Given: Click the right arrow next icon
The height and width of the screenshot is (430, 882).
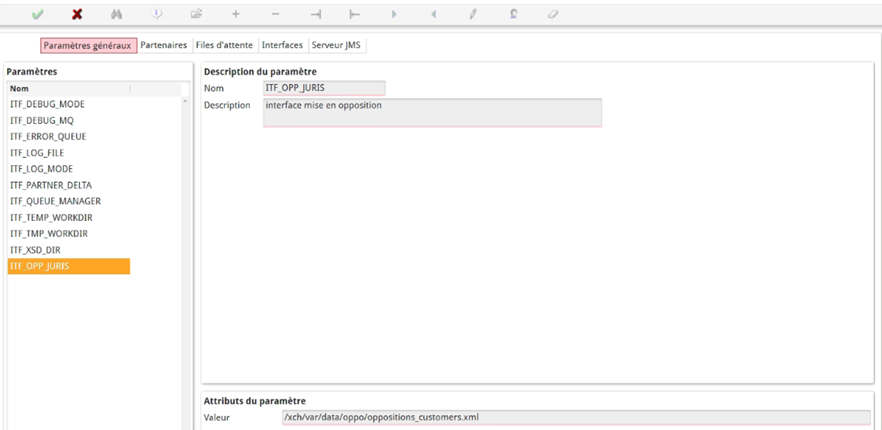Looking at the screenshot, I should [x=394, y=14].
